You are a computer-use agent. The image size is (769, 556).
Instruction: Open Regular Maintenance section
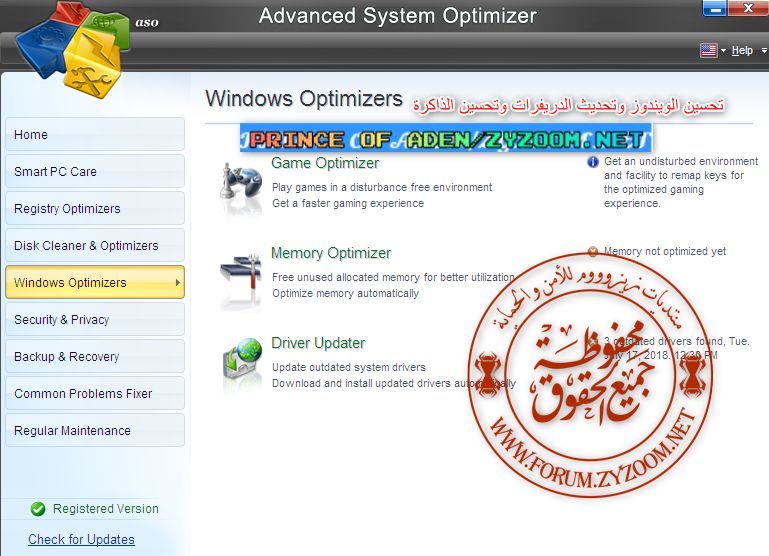[95, 430]
